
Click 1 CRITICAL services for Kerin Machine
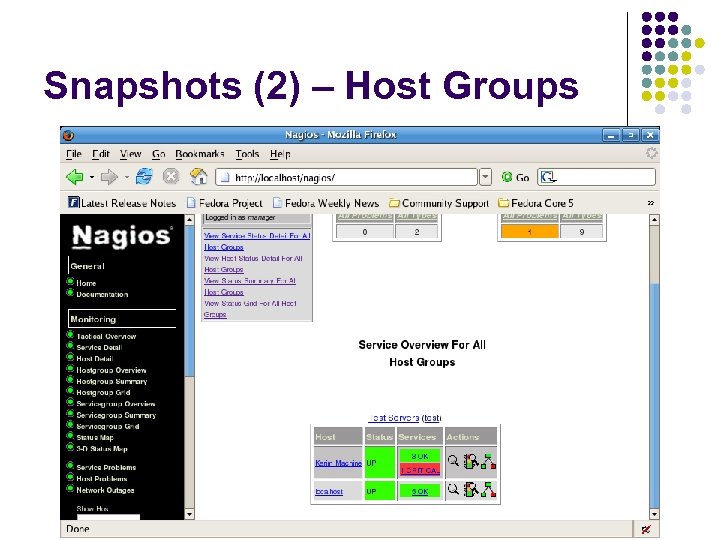pos(420,470)
